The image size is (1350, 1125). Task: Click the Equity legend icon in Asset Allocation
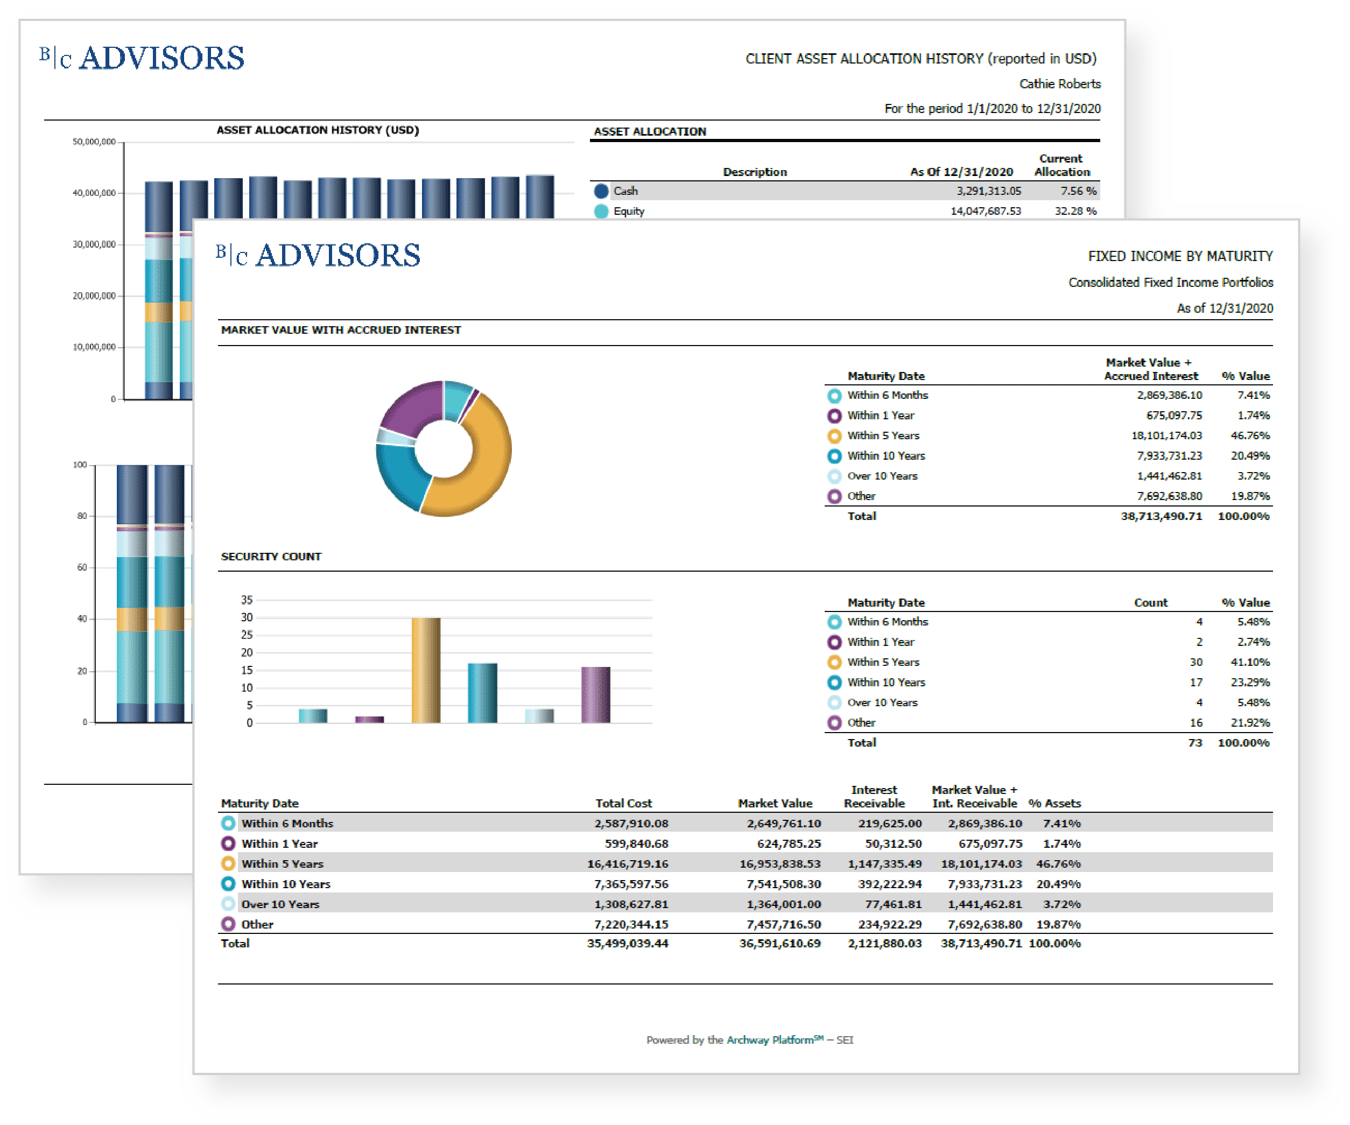[601, 211]
